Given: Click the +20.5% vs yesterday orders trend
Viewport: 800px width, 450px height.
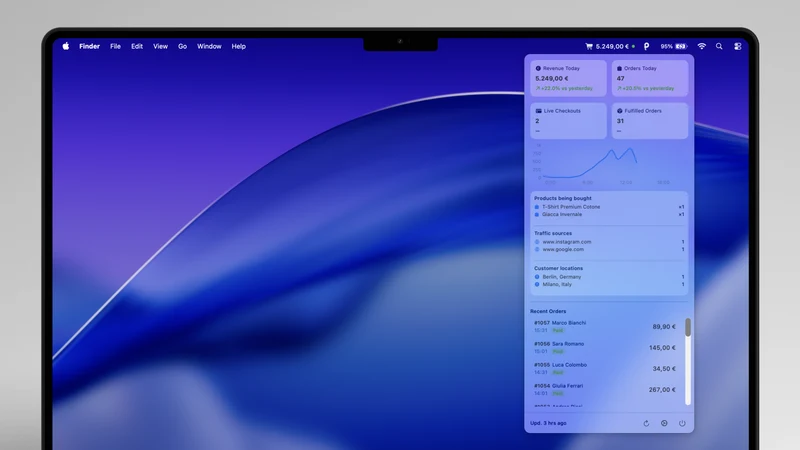Looking at the screenshot, I should coord(645,88).
